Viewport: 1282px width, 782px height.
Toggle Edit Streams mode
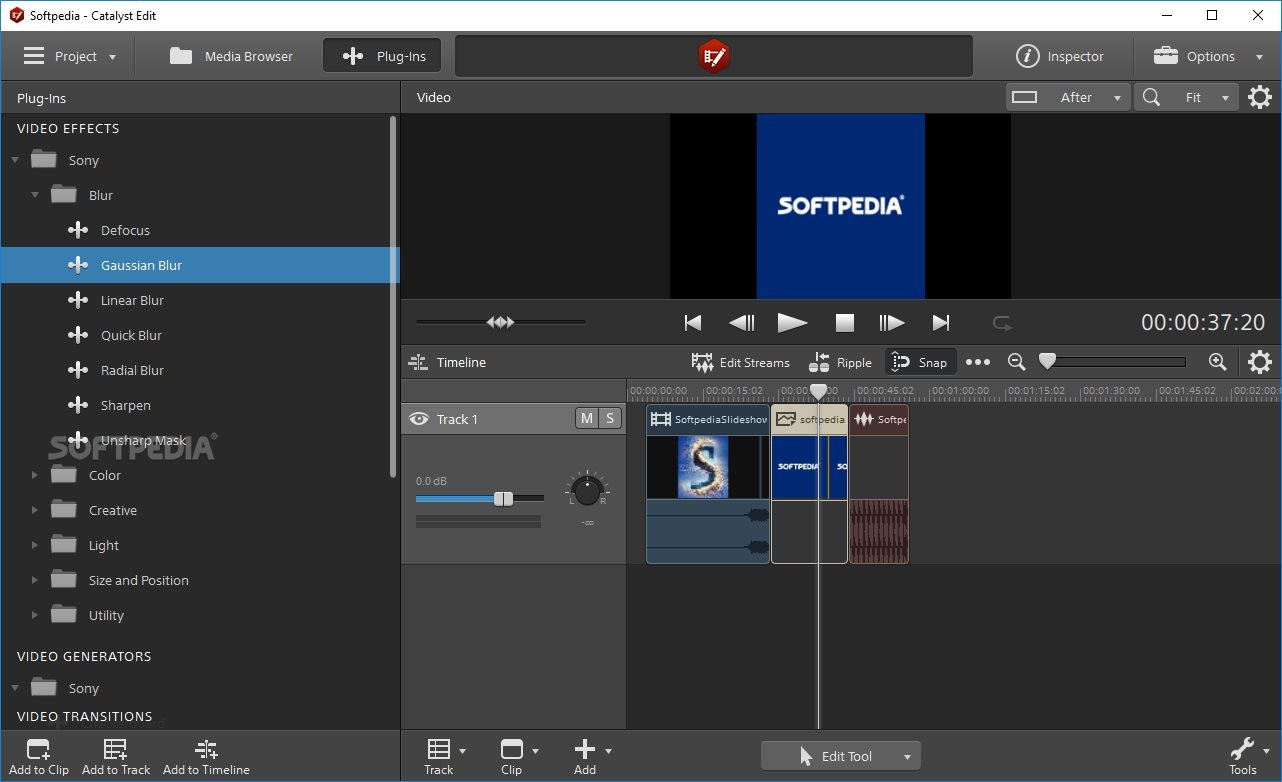741,362
